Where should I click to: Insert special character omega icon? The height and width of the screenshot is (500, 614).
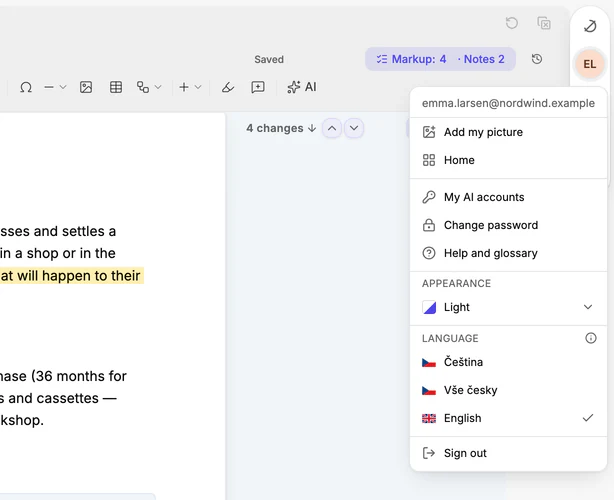pos(26,87)
